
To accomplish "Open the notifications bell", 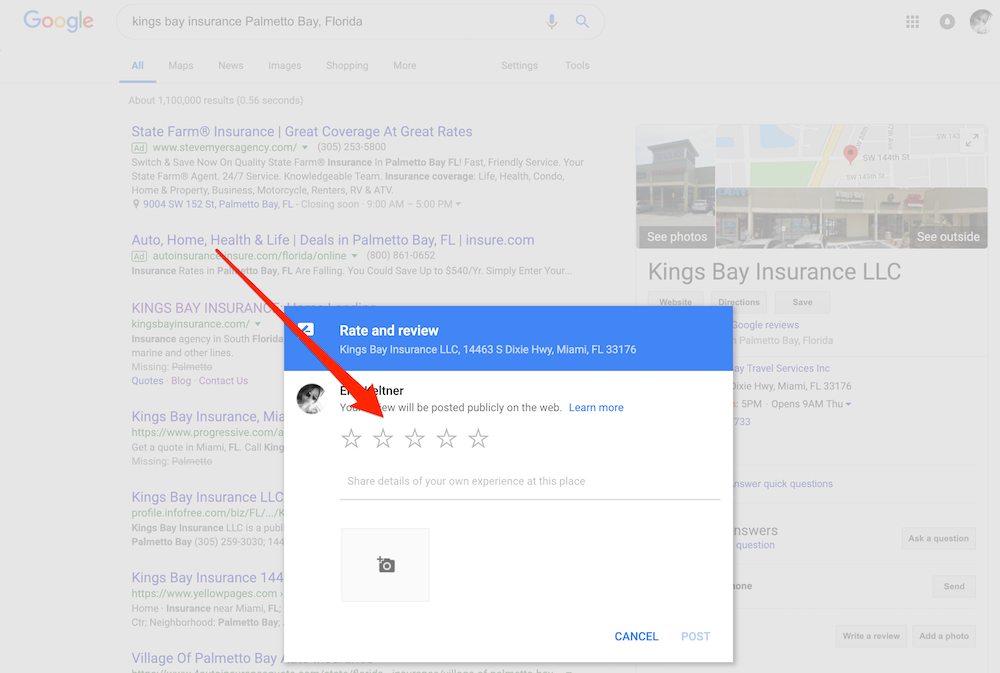I will pyautogui.click(x=947, y=22).
